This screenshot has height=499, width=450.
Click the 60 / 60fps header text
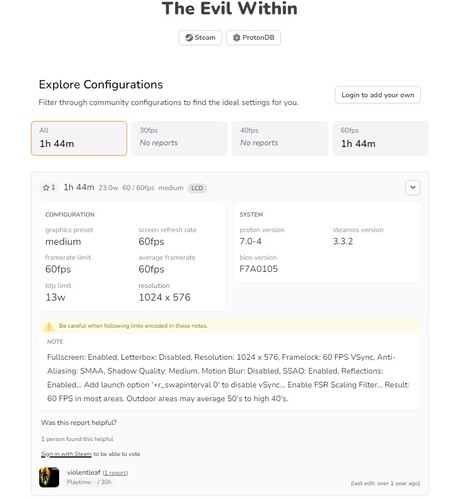[x=138, y=188]
